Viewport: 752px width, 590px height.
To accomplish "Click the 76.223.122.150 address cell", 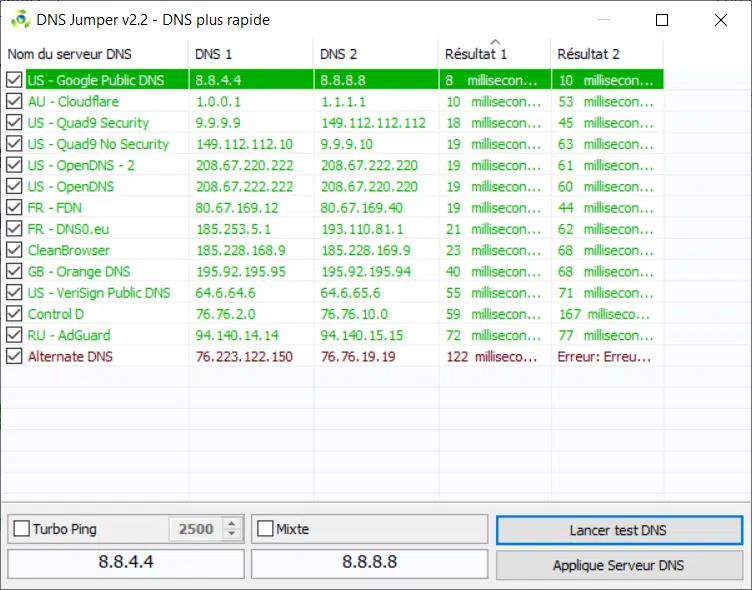I will (x=244, y=356).
